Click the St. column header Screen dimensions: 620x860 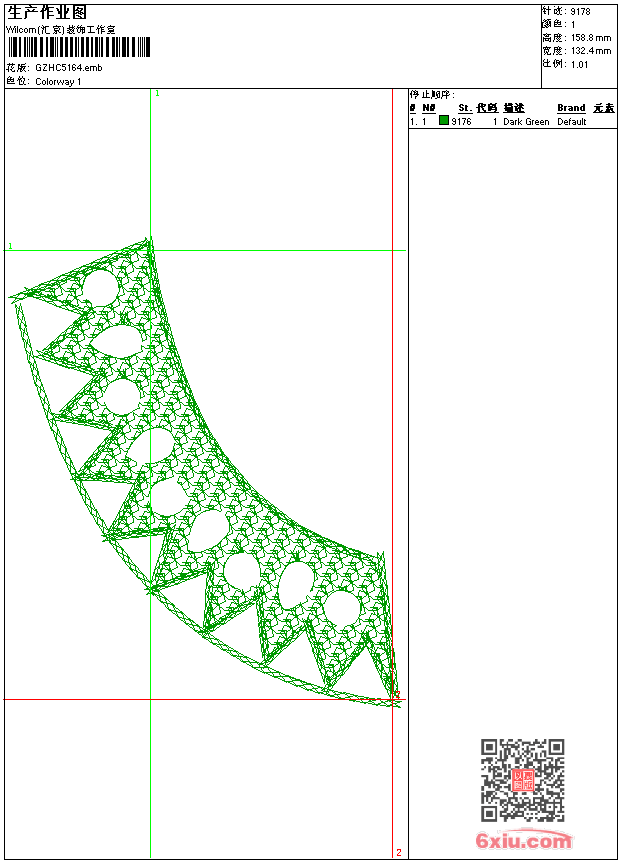464,108
